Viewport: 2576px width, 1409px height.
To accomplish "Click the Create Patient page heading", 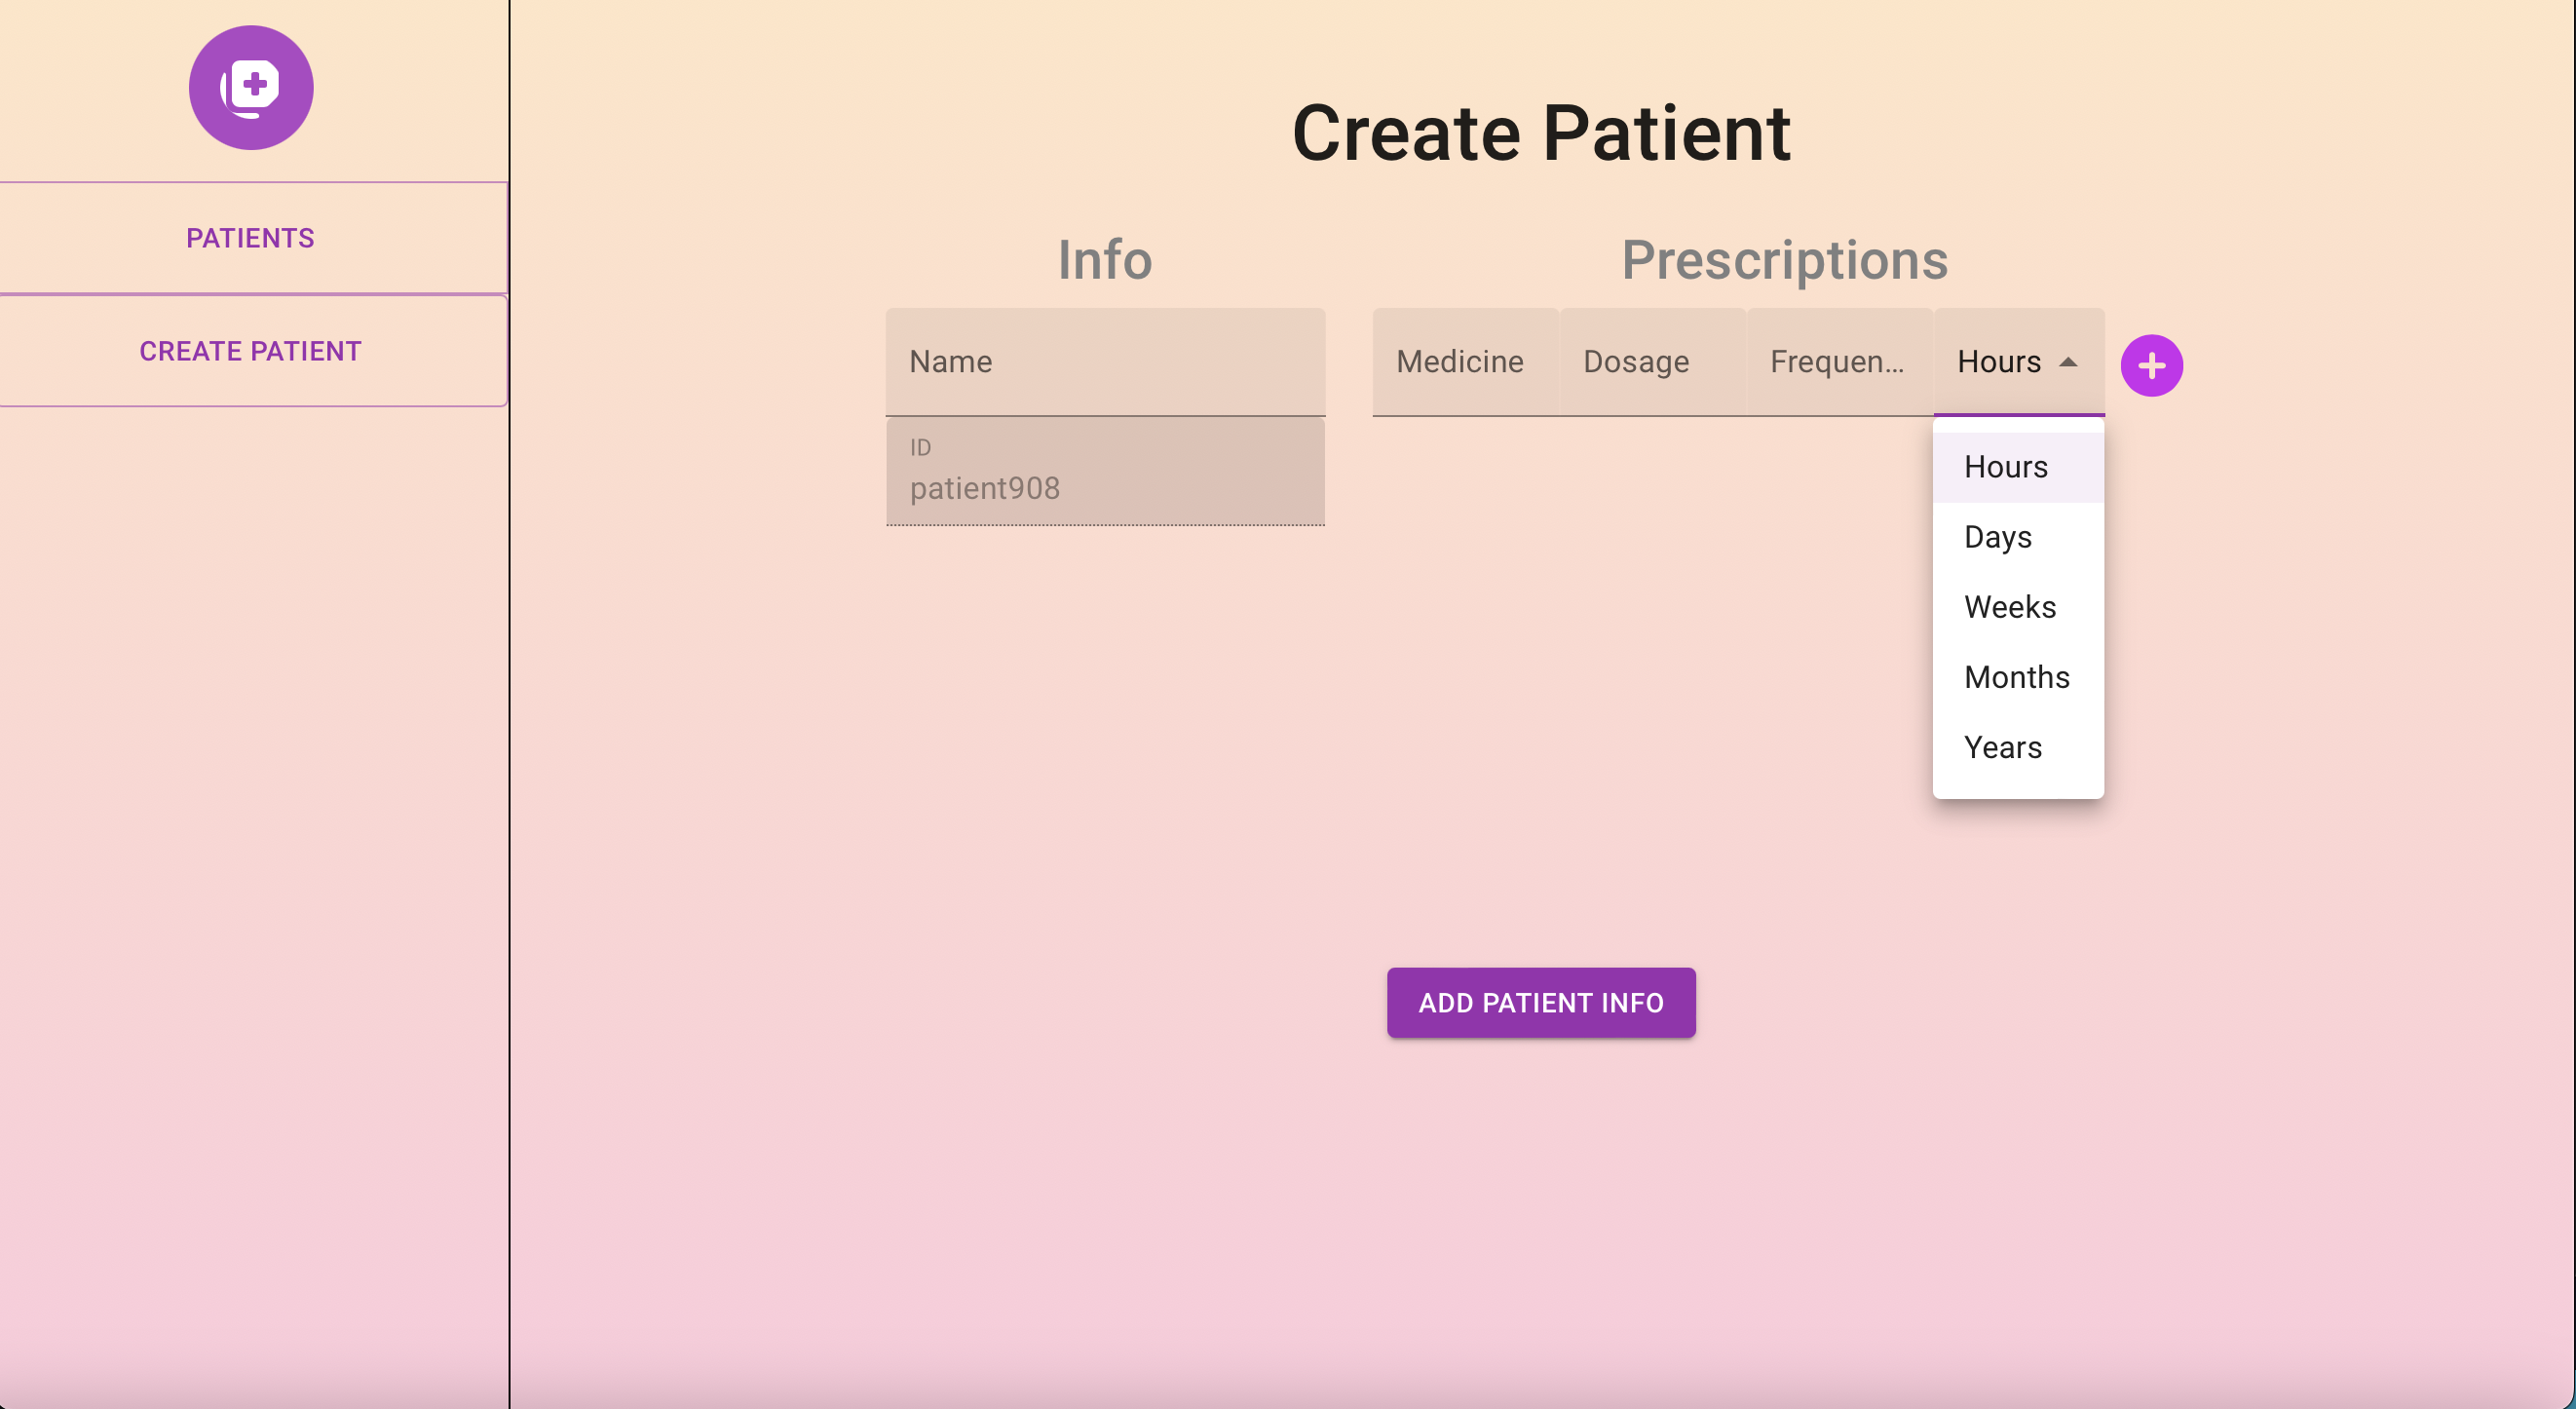I will tap(1541, 133).
